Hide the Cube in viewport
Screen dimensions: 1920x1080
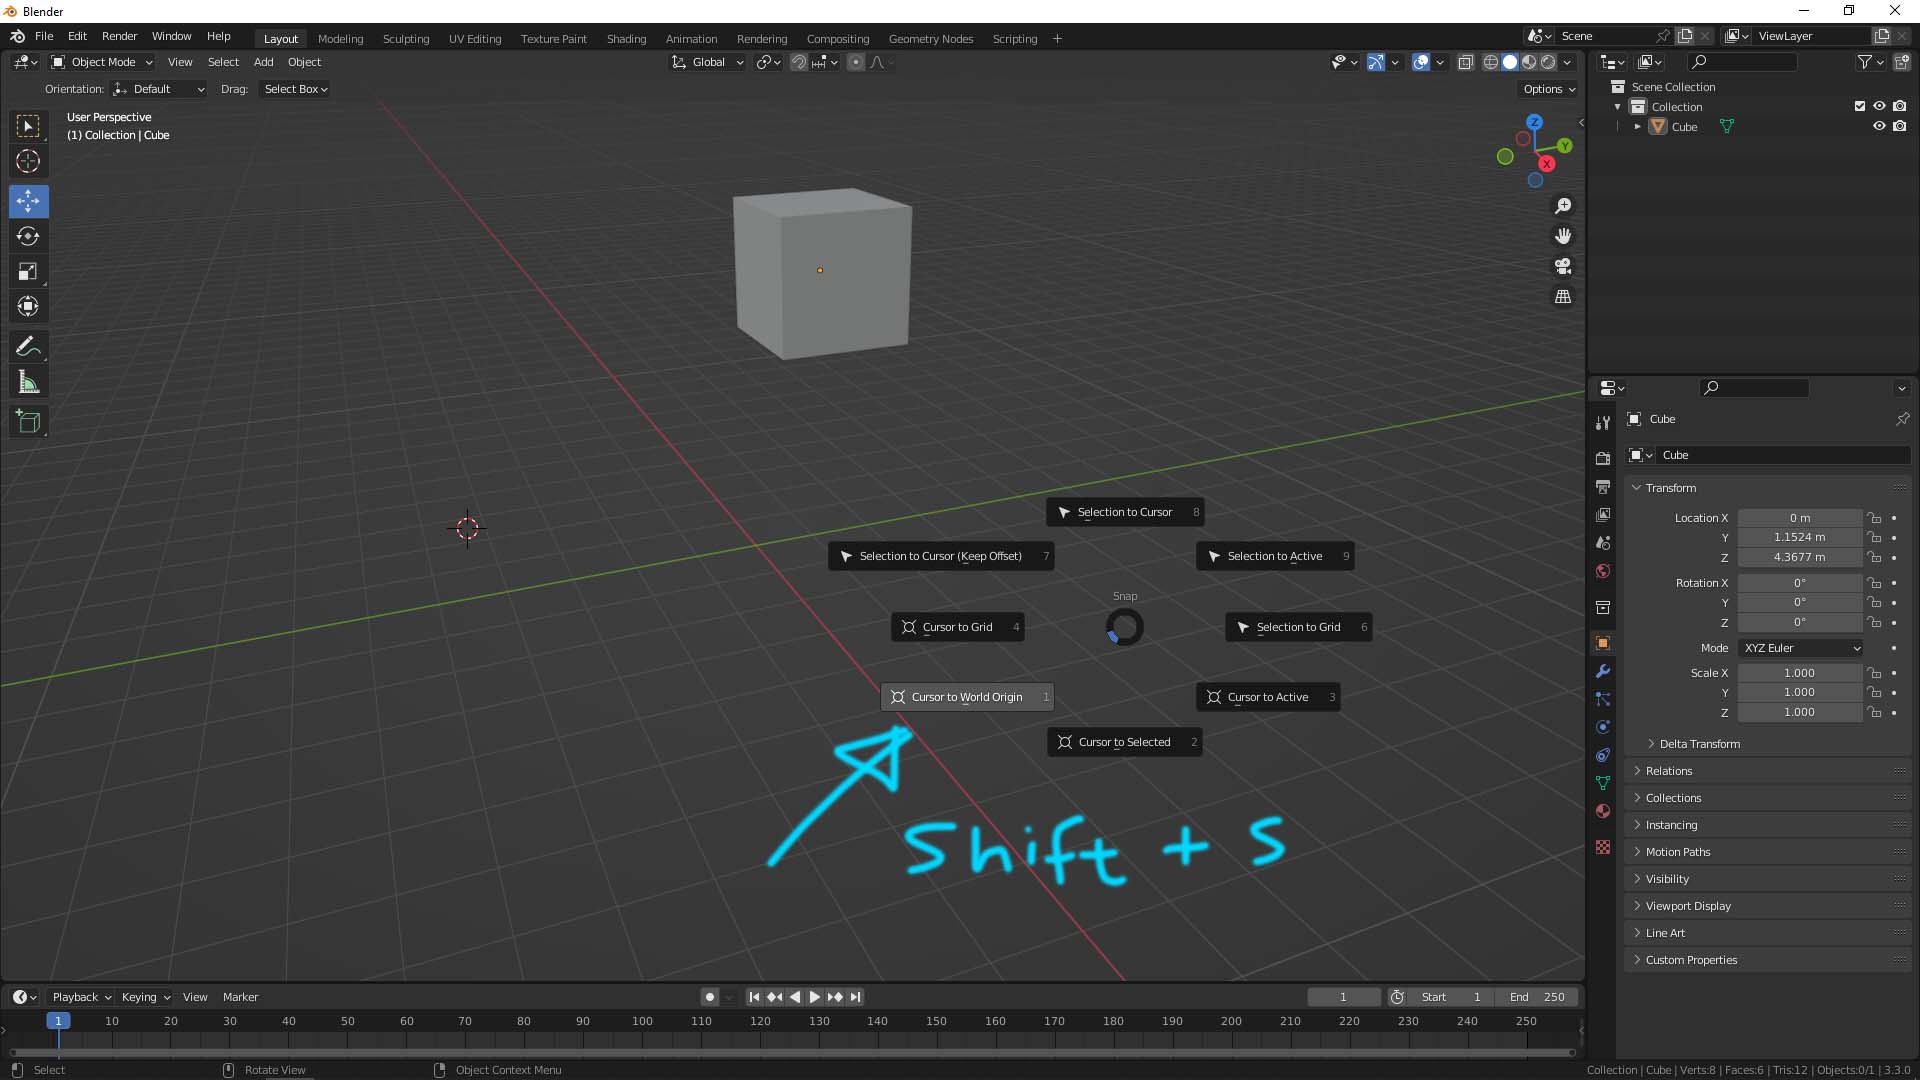[1879, 126]
